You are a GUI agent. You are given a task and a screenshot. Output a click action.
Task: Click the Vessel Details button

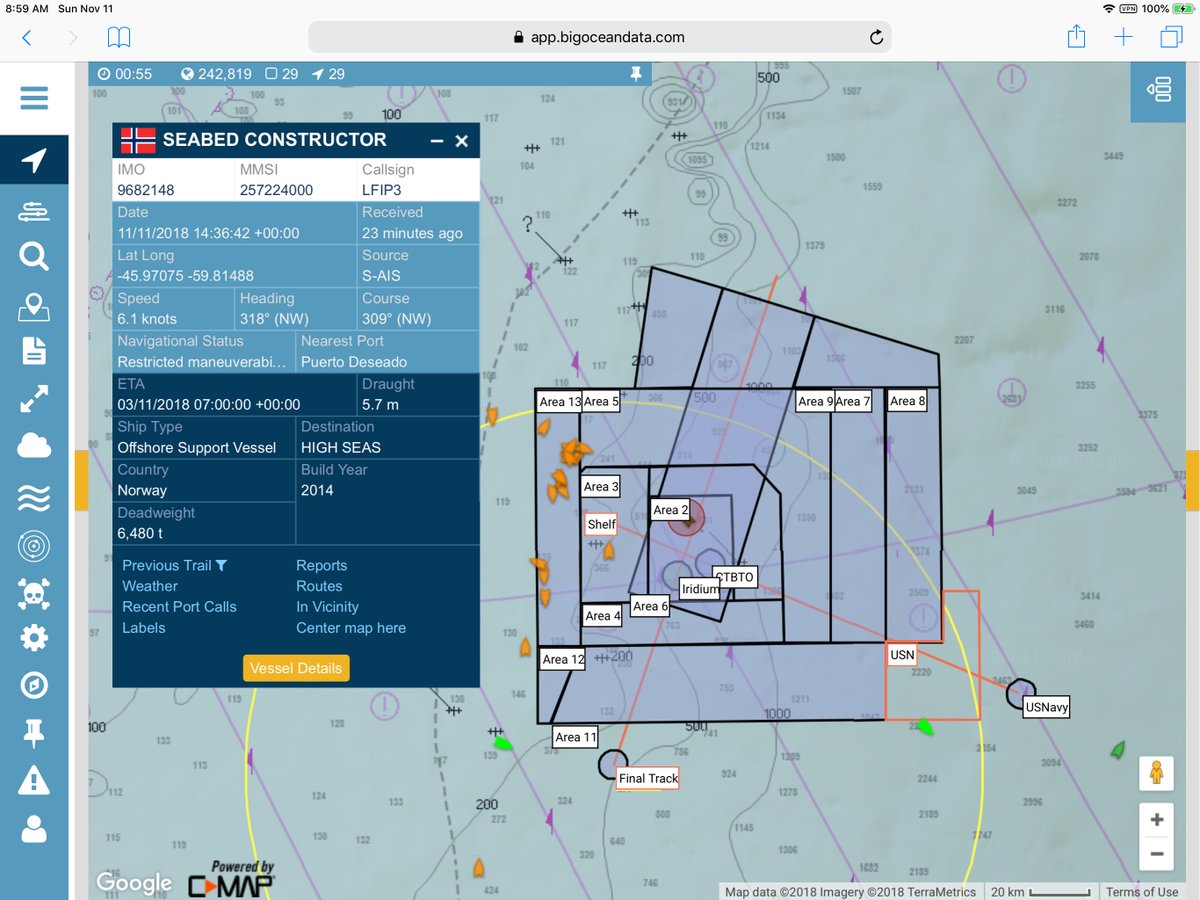[296, 668]
